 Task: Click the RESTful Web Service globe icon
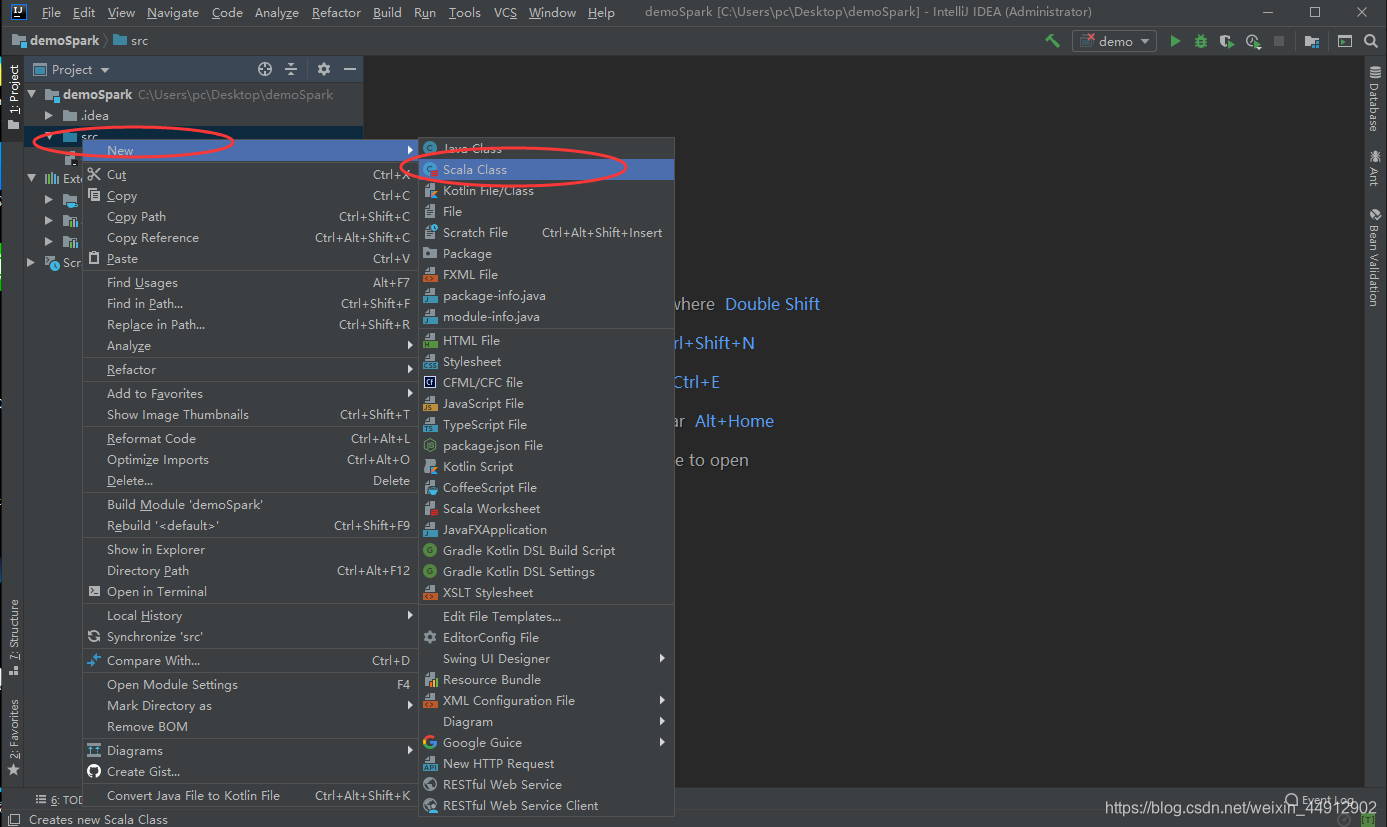coord(430,784)
